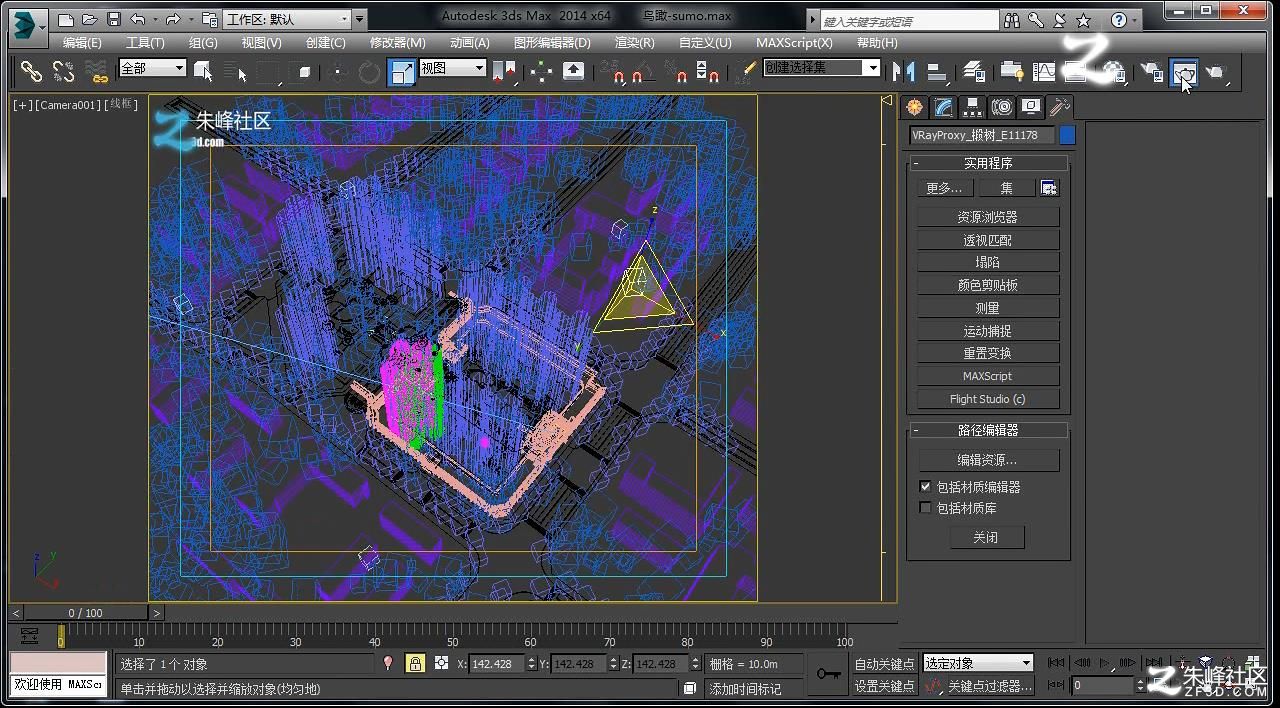Create a new scene file

coord(66,19)
